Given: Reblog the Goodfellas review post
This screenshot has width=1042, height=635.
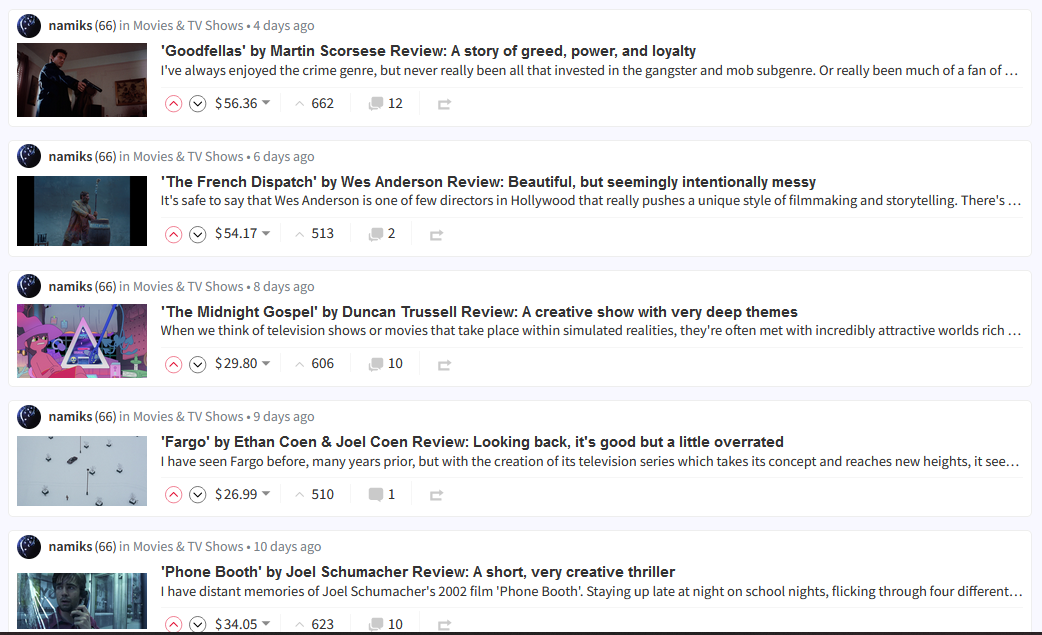Looking at the screenshot, I should point(445,104).
